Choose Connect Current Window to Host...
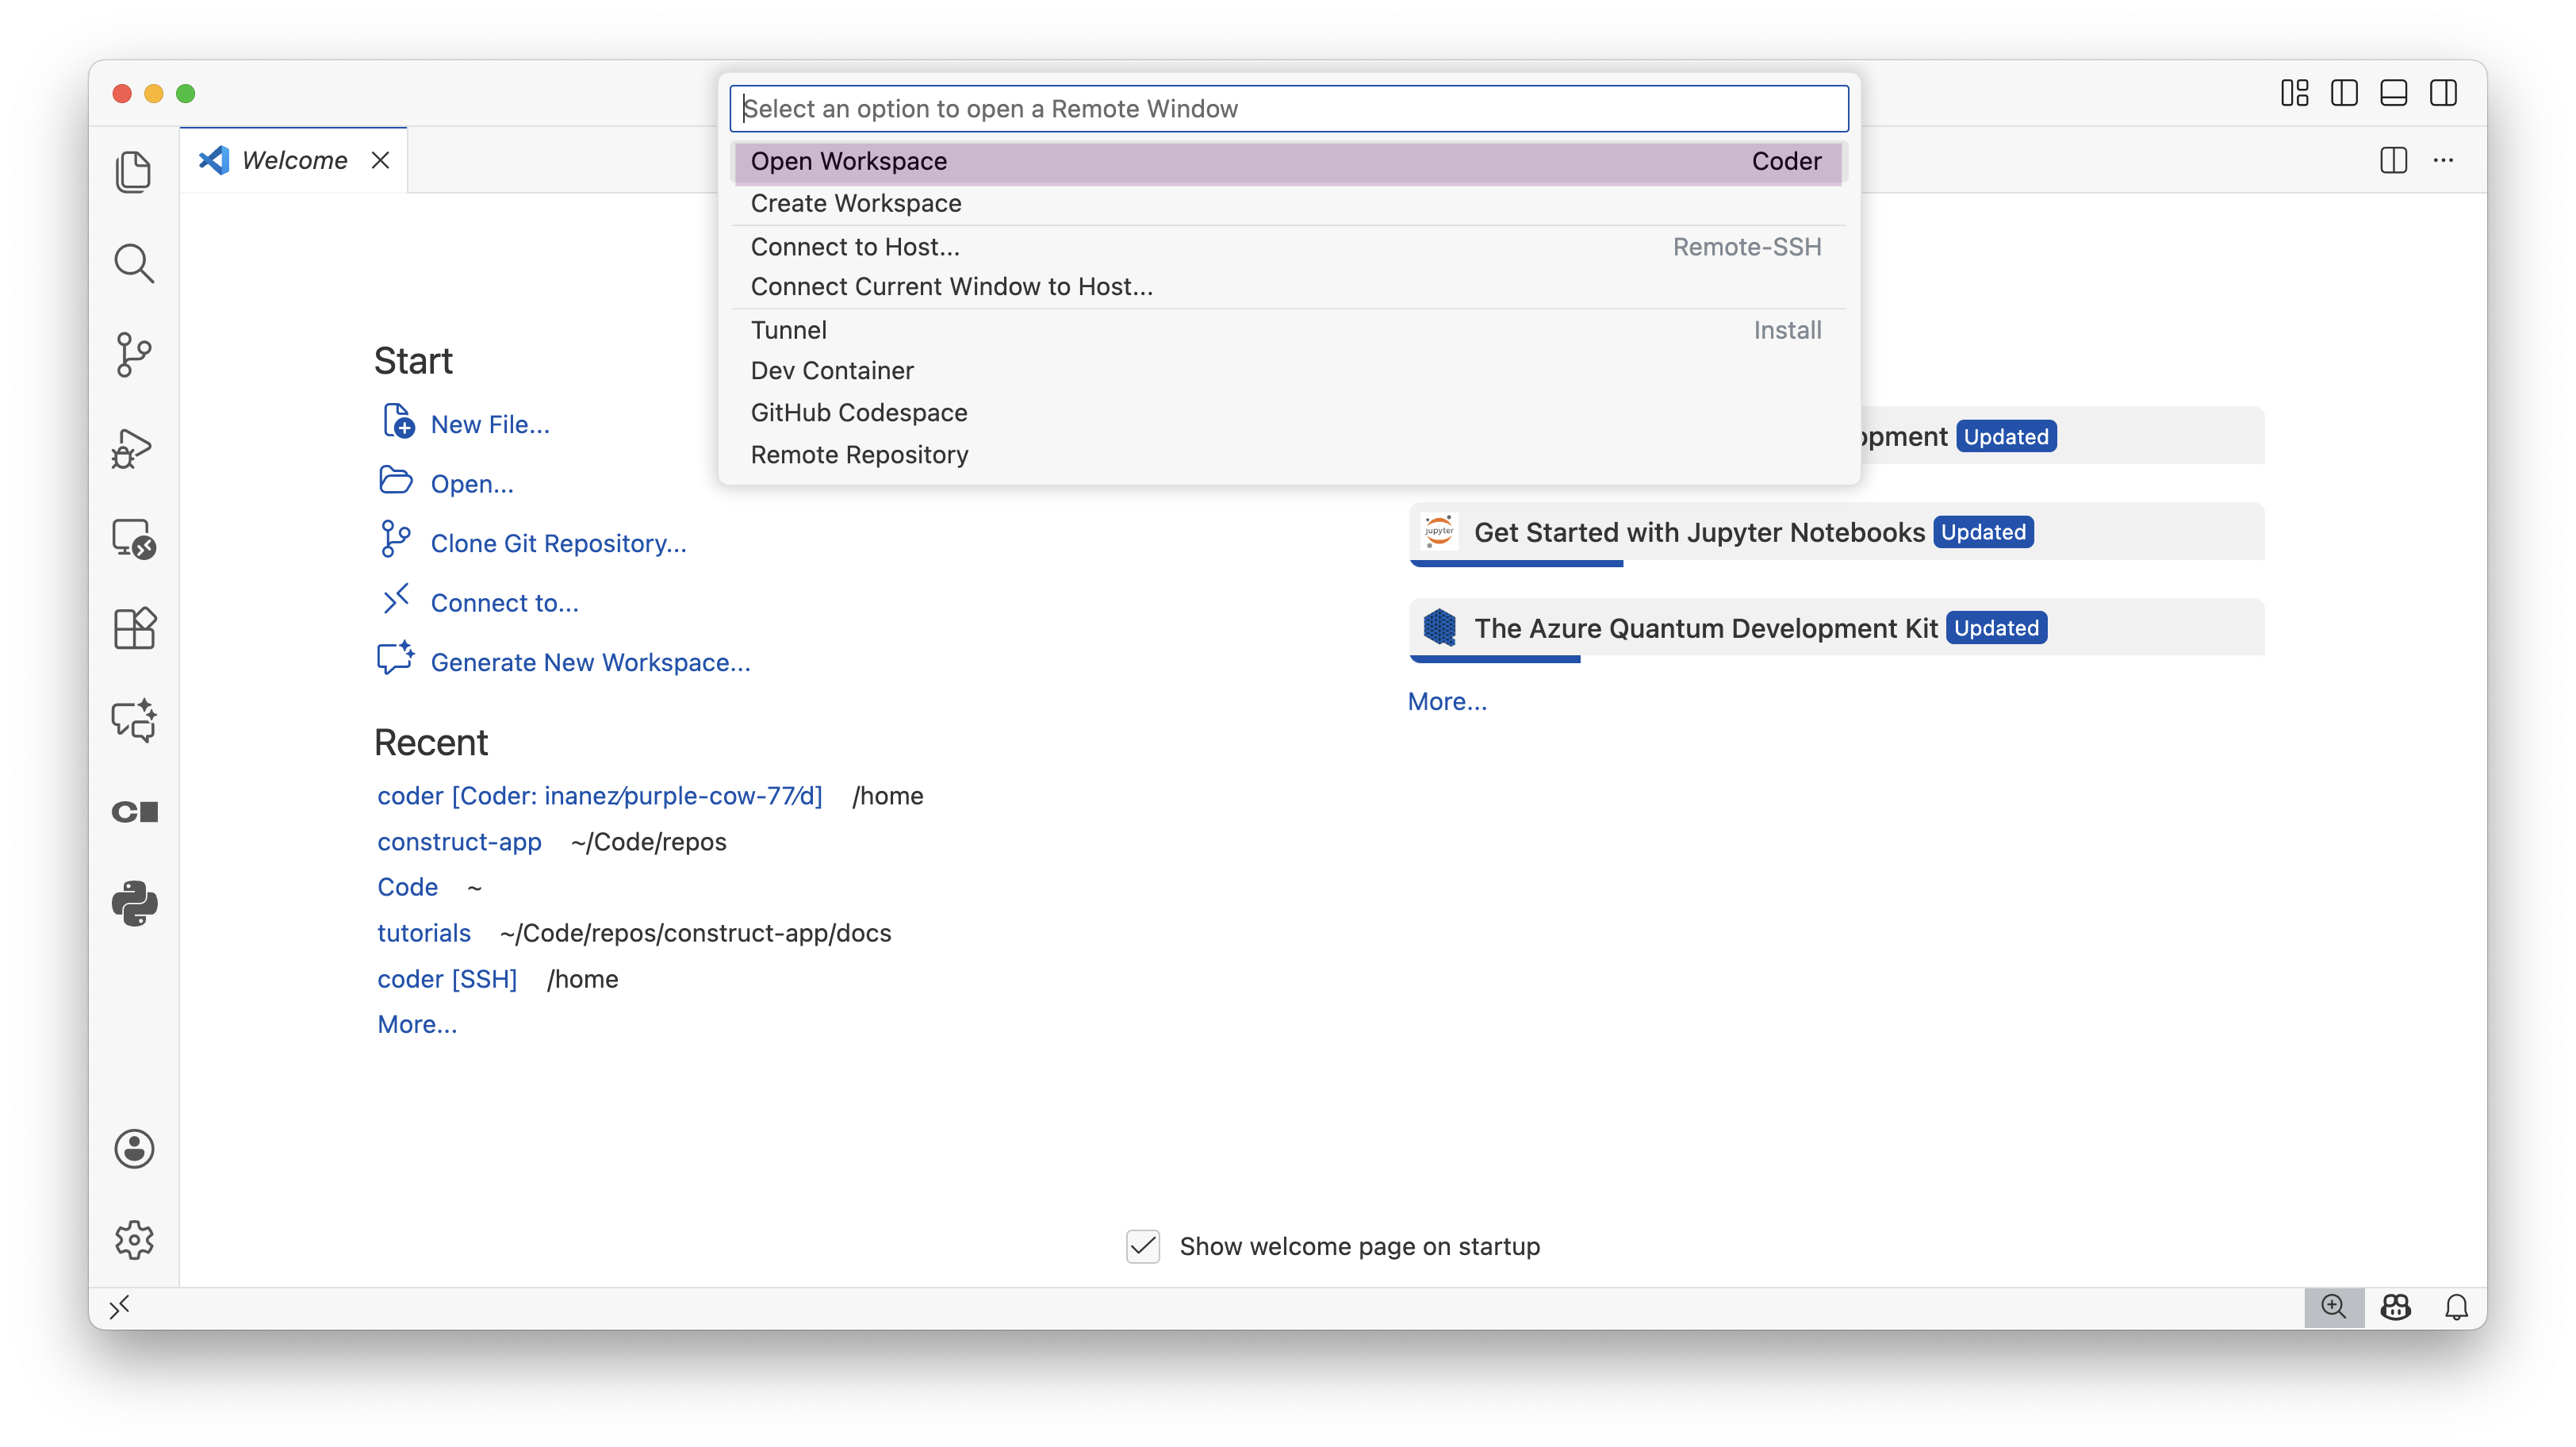 (1289, 287)
